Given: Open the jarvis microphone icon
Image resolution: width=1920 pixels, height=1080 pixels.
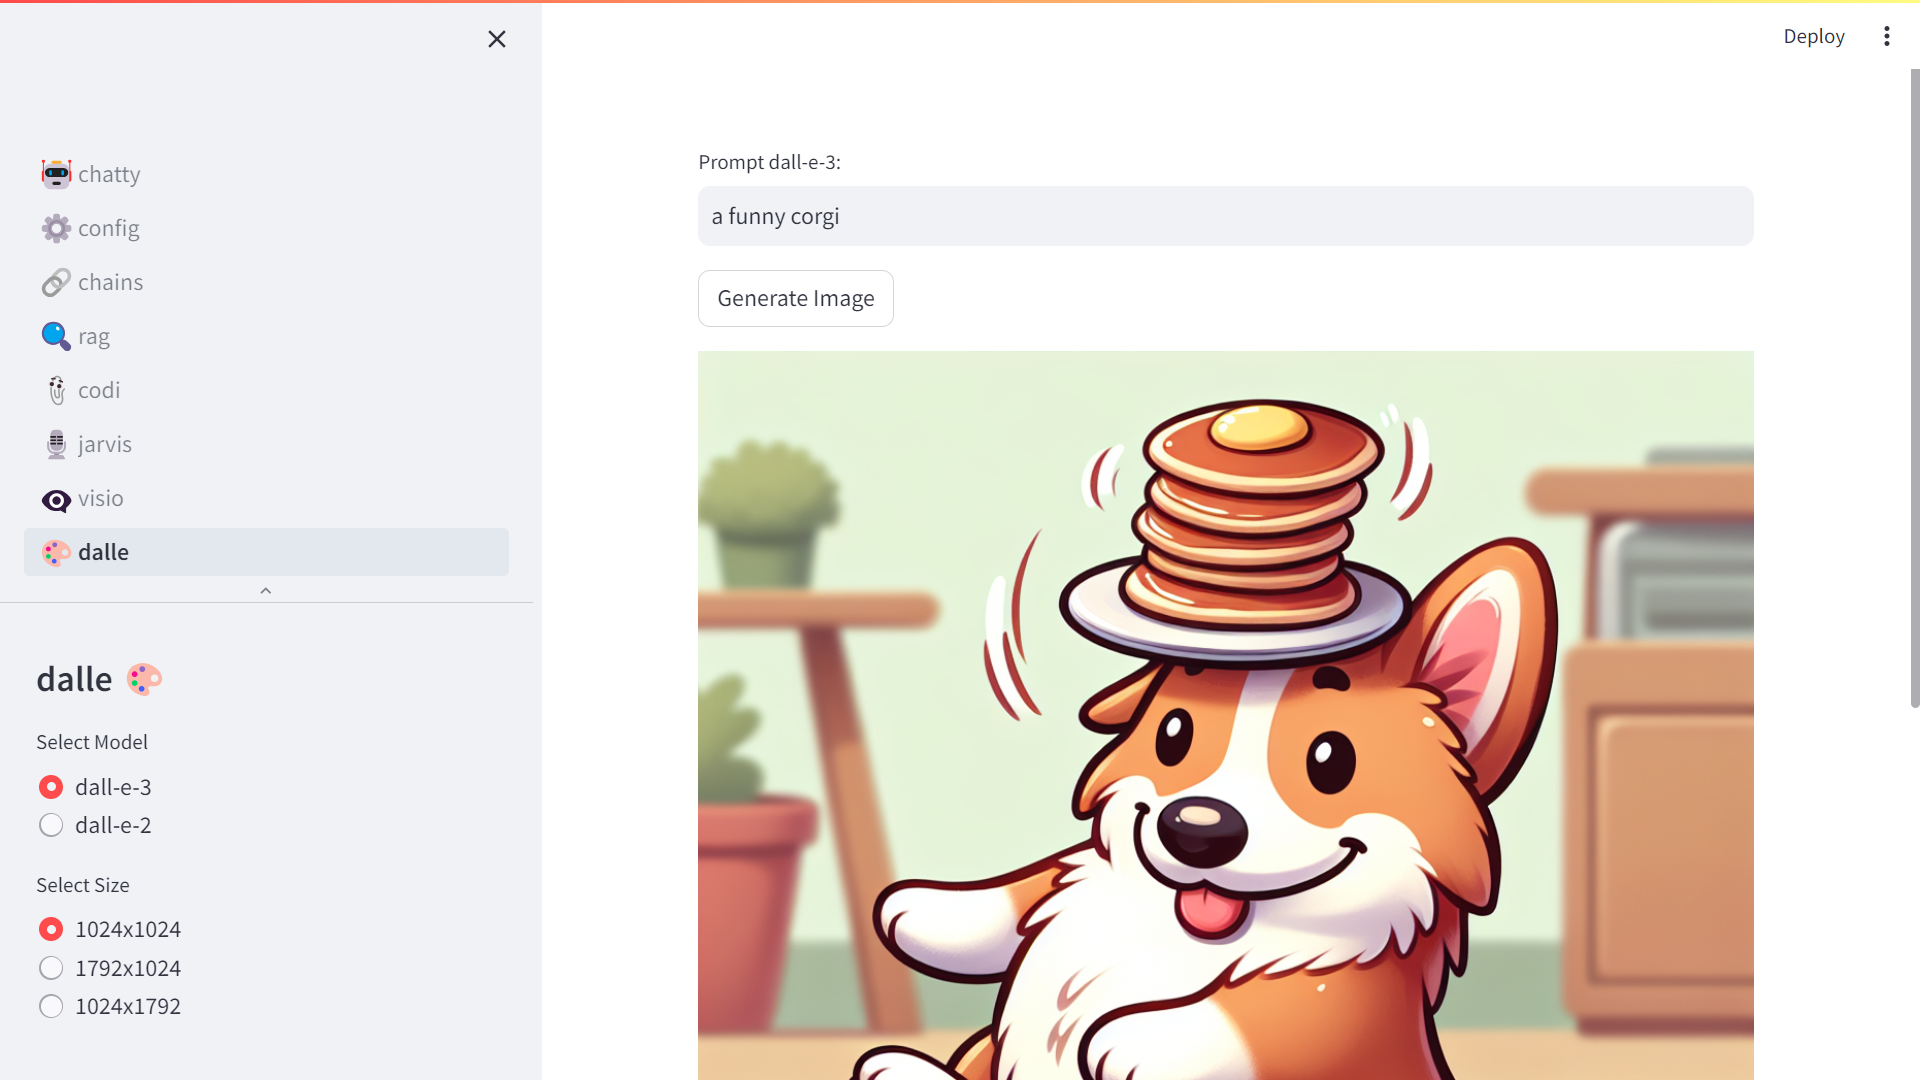Looking at the screenshot, I should point(56,444).
